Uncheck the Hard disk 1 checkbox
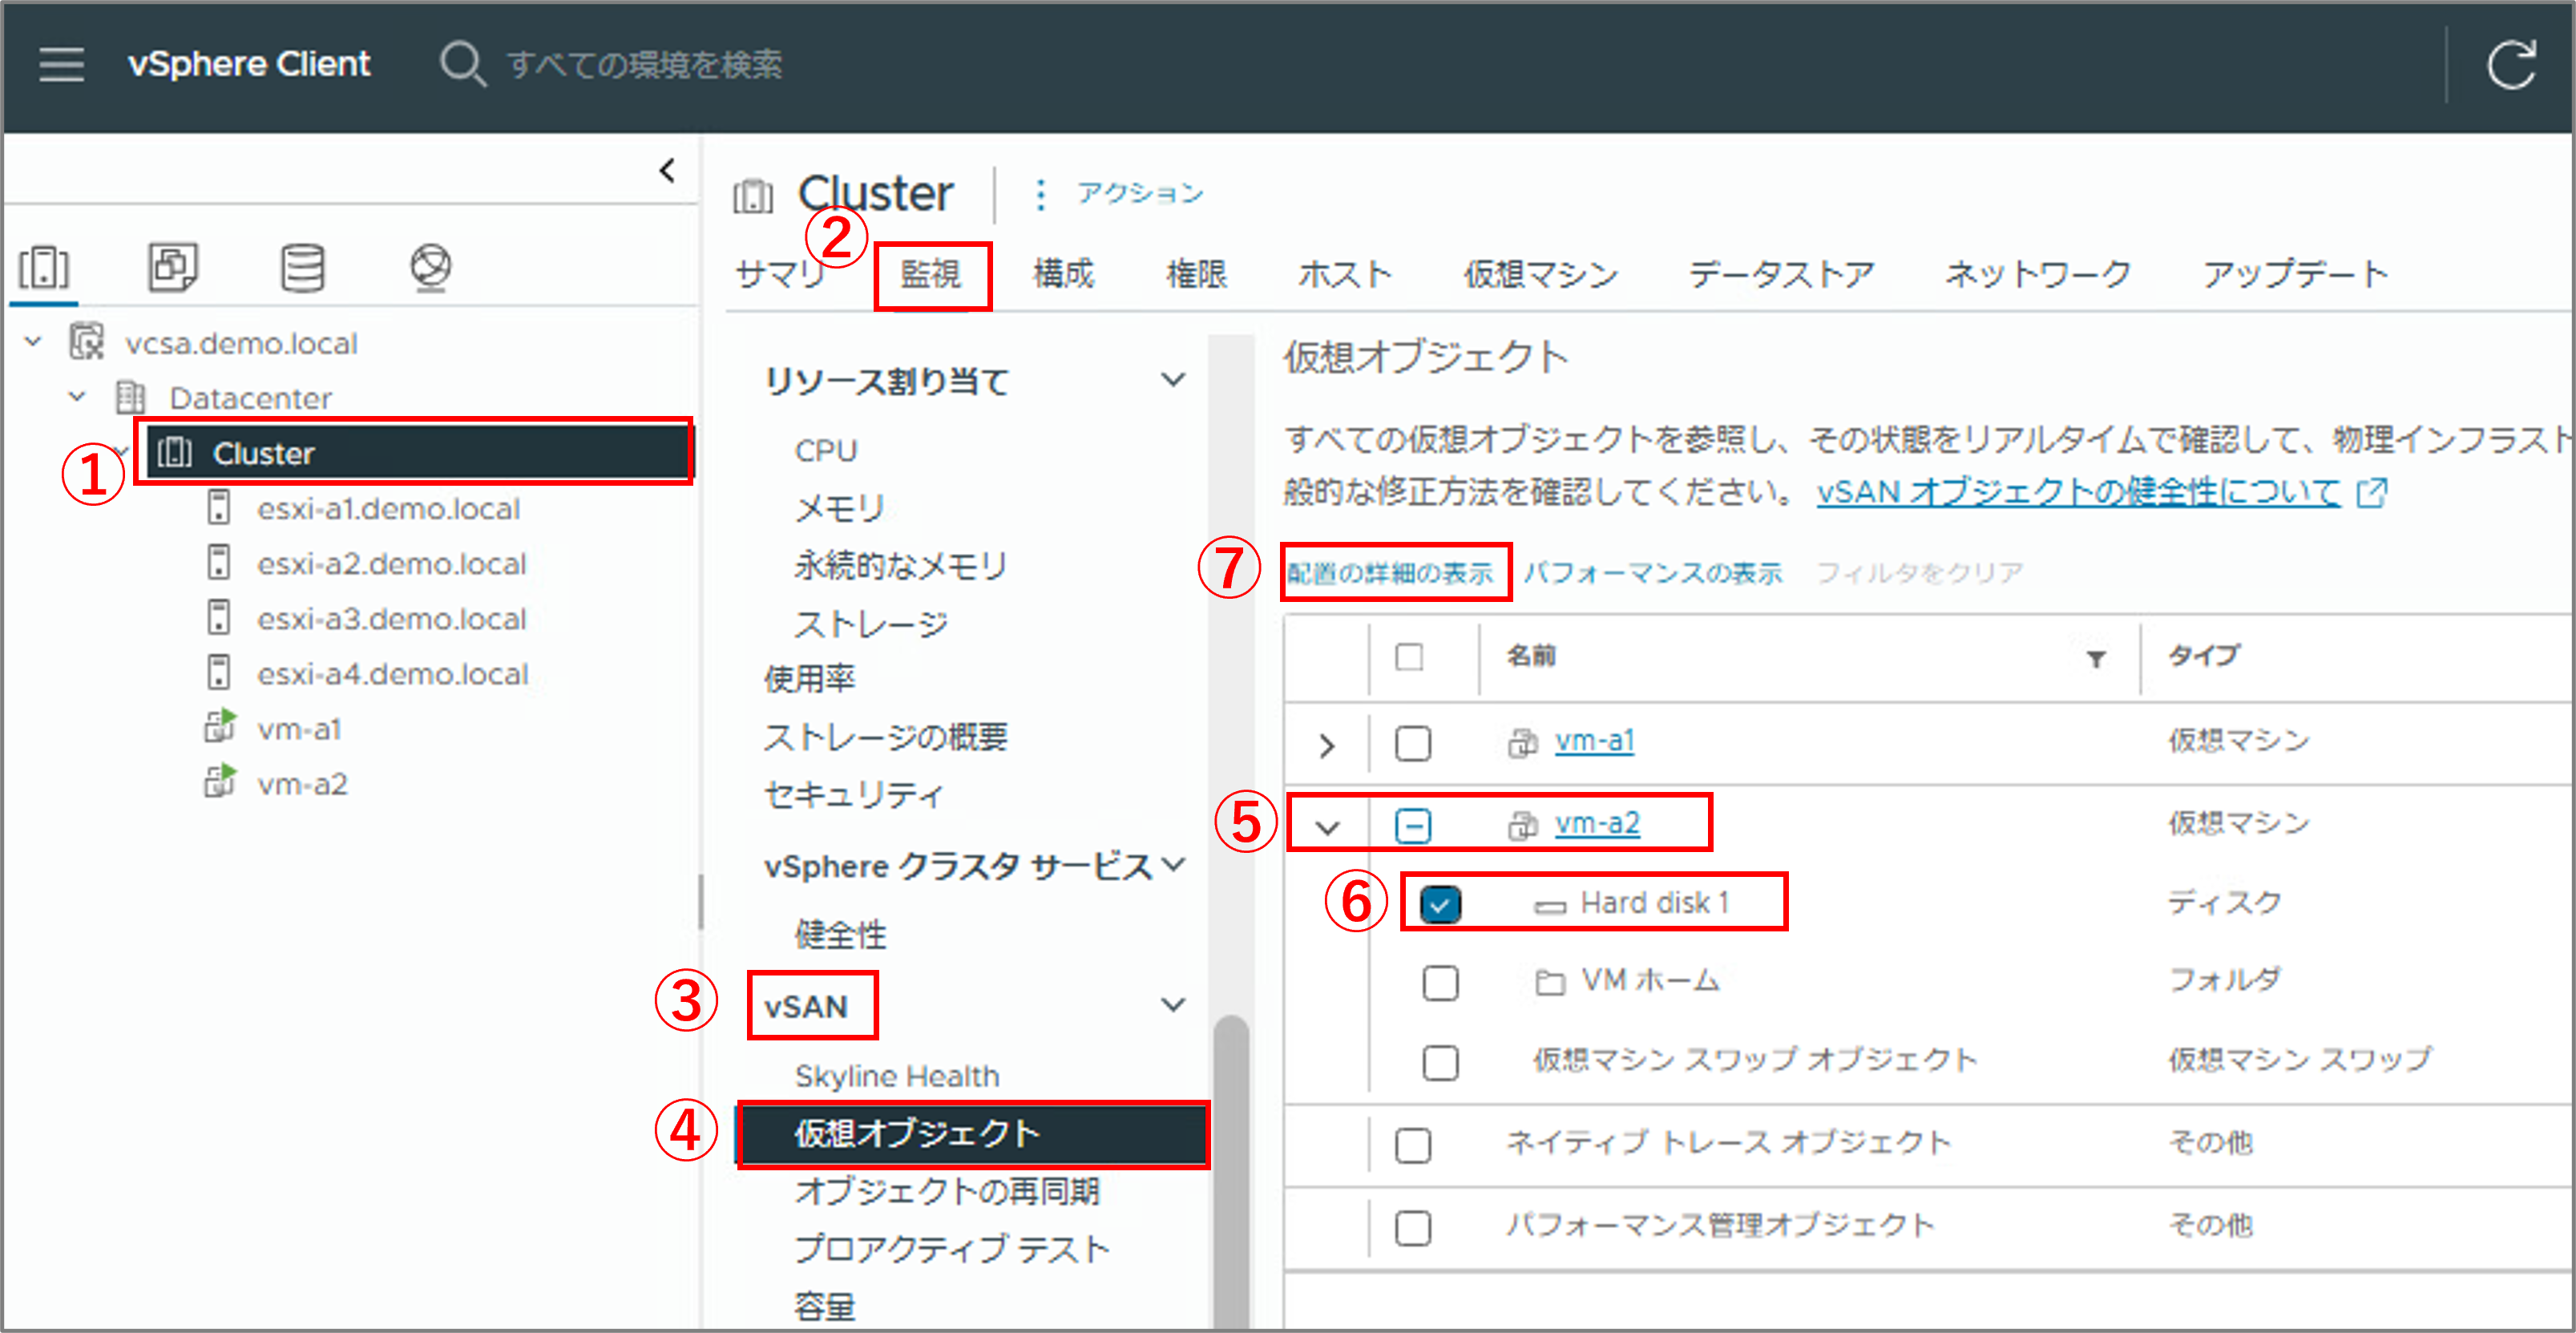 pyautogui.click(x=1440, y=904)
